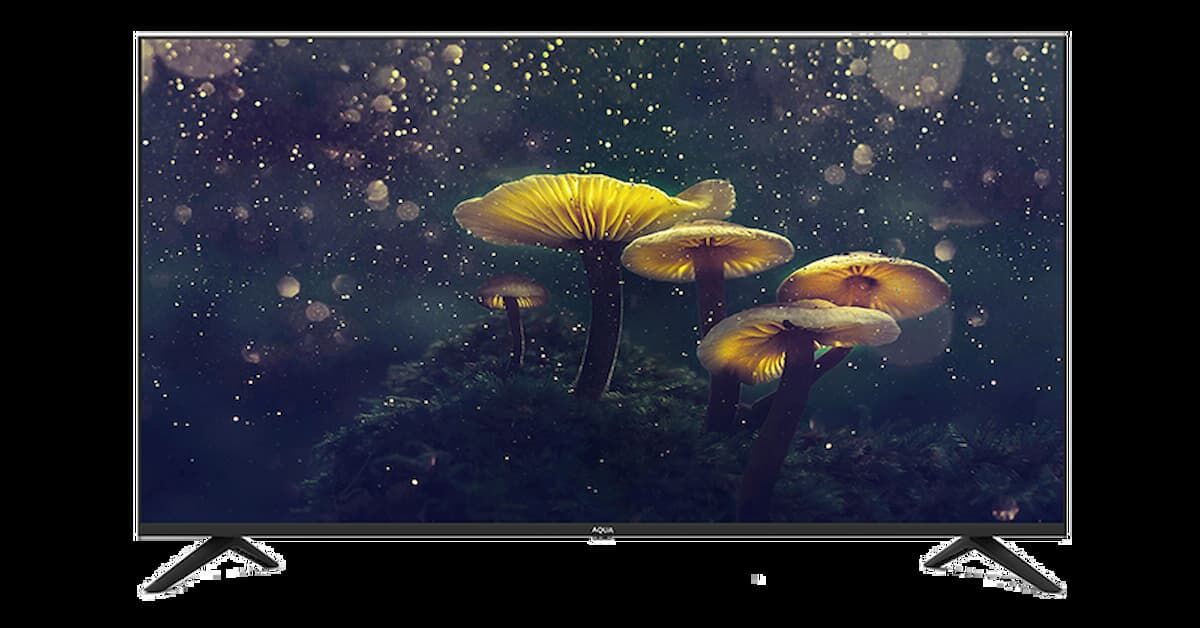
Task: Click the AQUA logo on the TV bezel
Action: point(603,528)
